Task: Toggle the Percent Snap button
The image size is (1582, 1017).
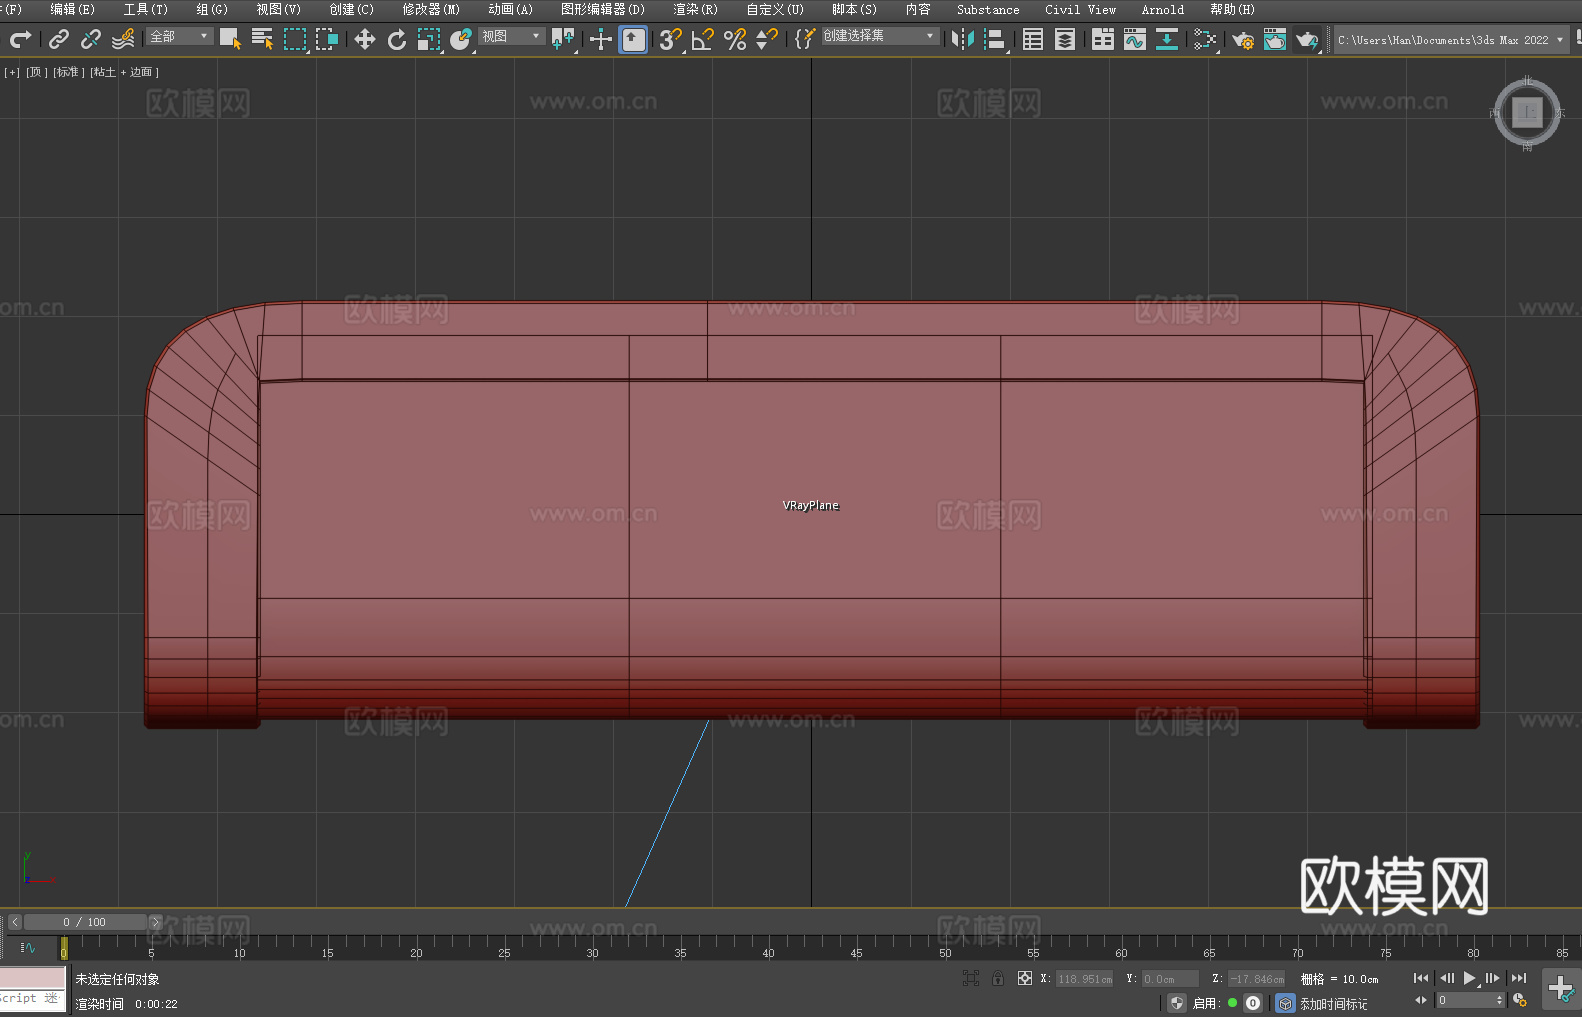Action: click(x=735, y=39)
